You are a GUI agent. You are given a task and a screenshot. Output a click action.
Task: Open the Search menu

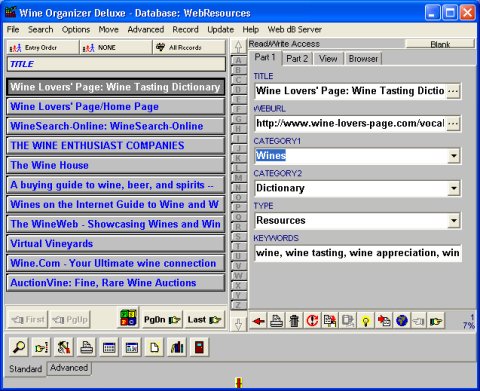pos(40,29)
